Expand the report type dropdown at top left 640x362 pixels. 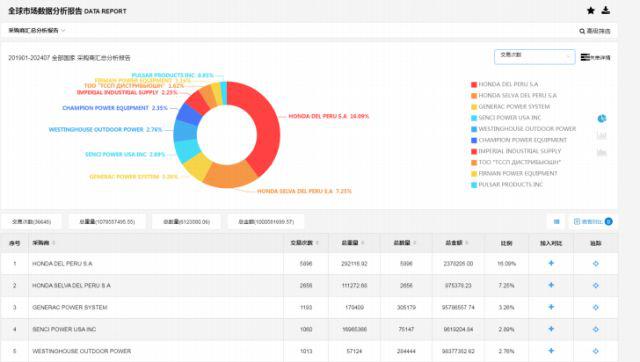[37, 31]
